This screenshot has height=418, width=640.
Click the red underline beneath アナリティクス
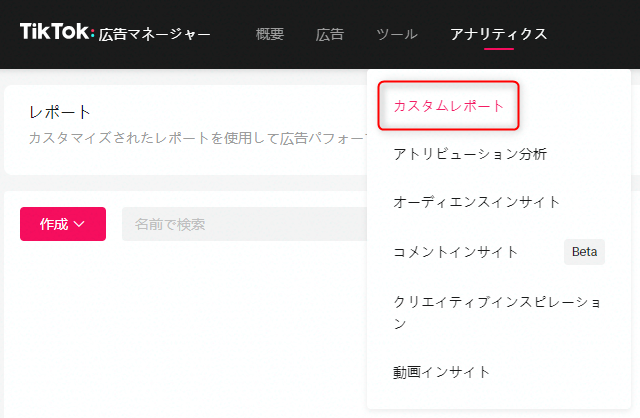click(x=498, y=49)
